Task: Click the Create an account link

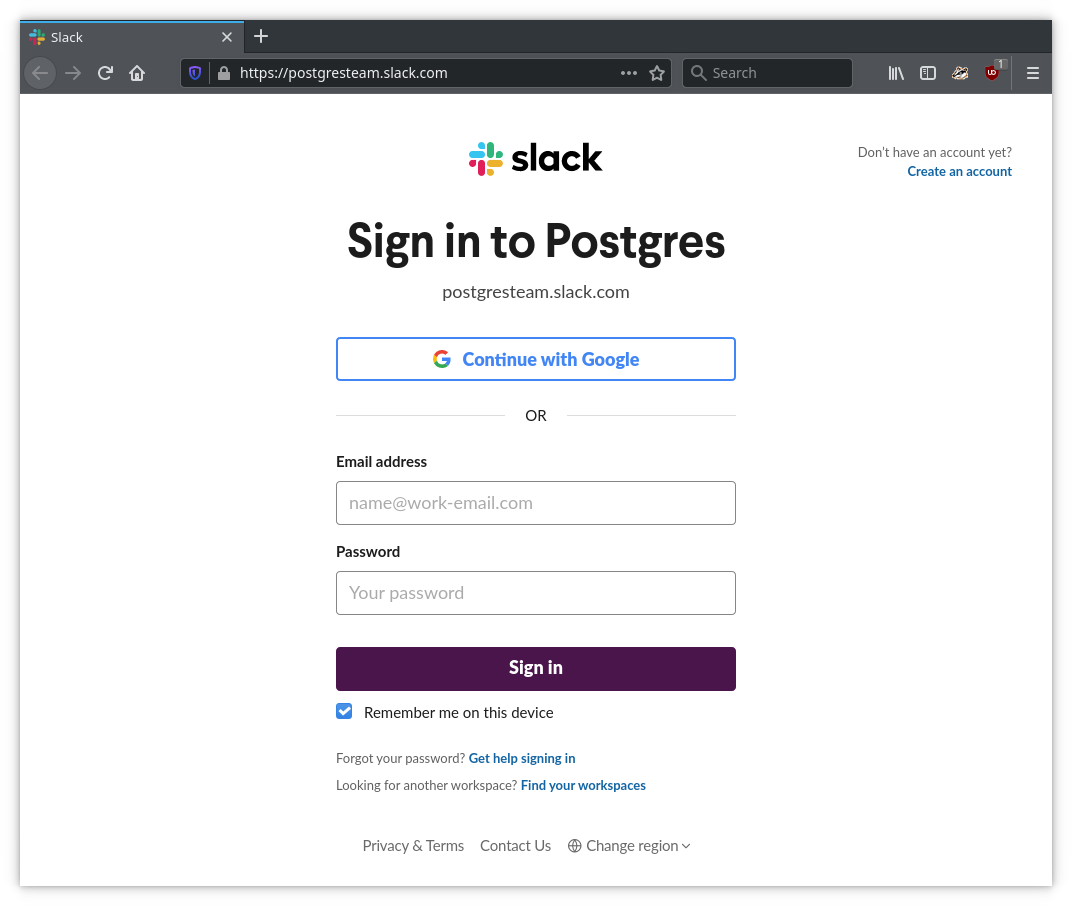Action: click(x=959, y=172)
